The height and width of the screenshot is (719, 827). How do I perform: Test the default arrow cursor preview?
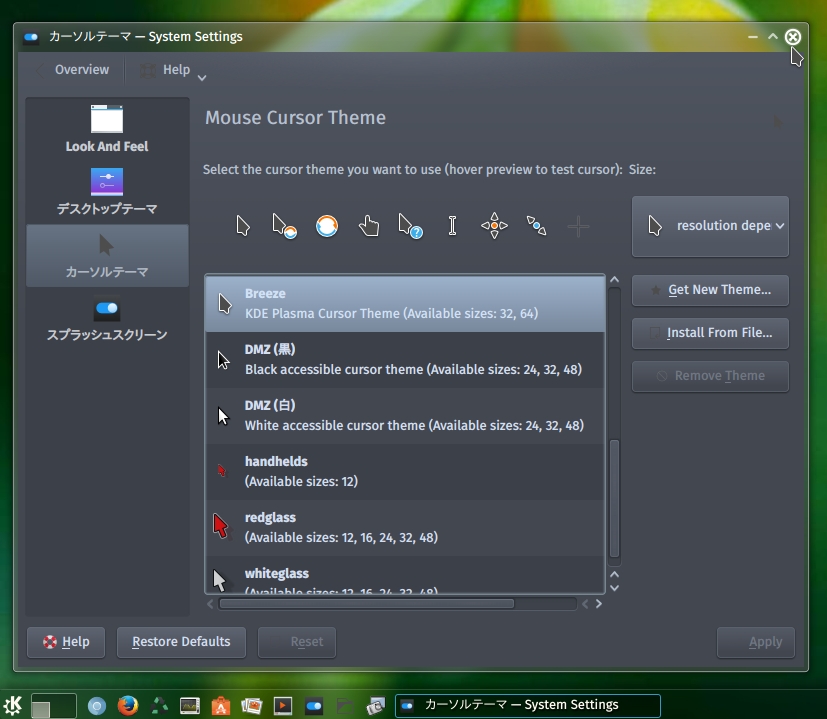tap(243, 226)
